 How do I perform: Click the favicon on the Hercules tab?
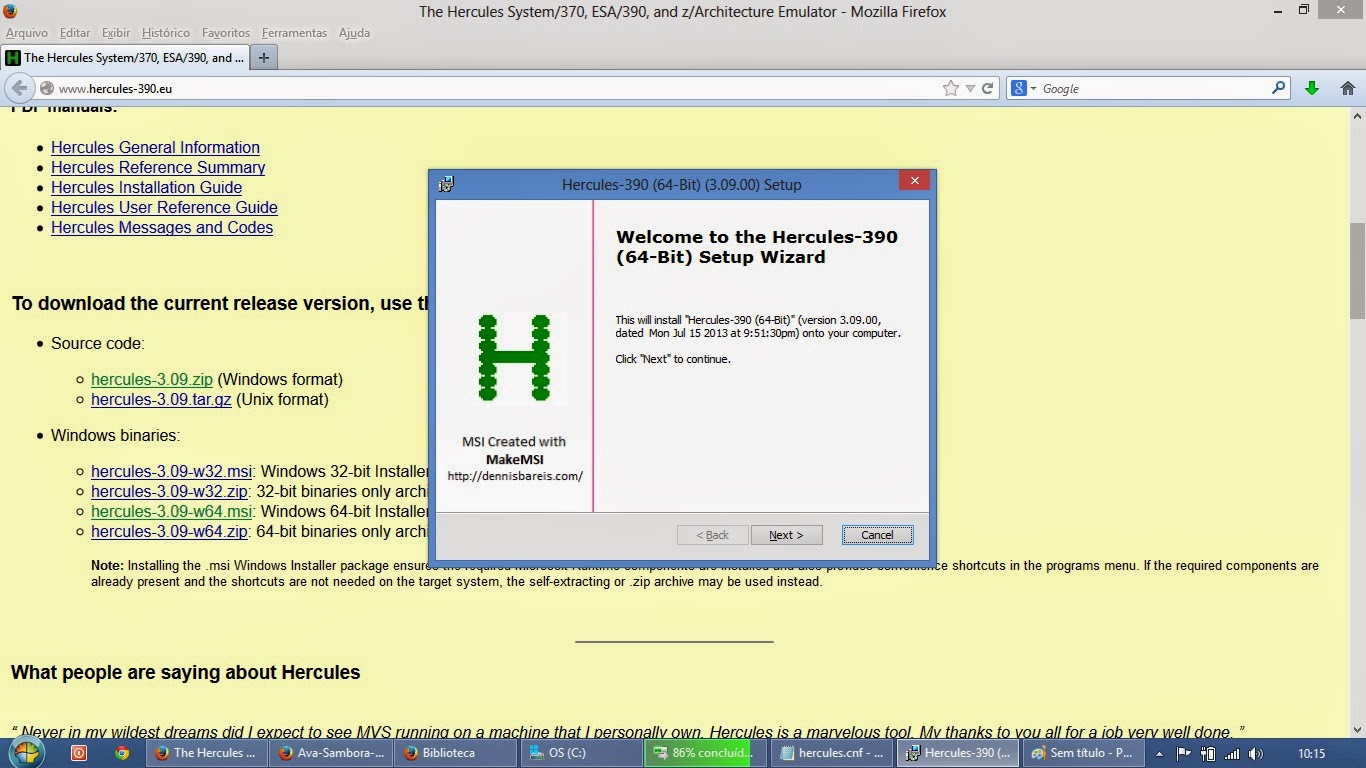coord(13,57)
